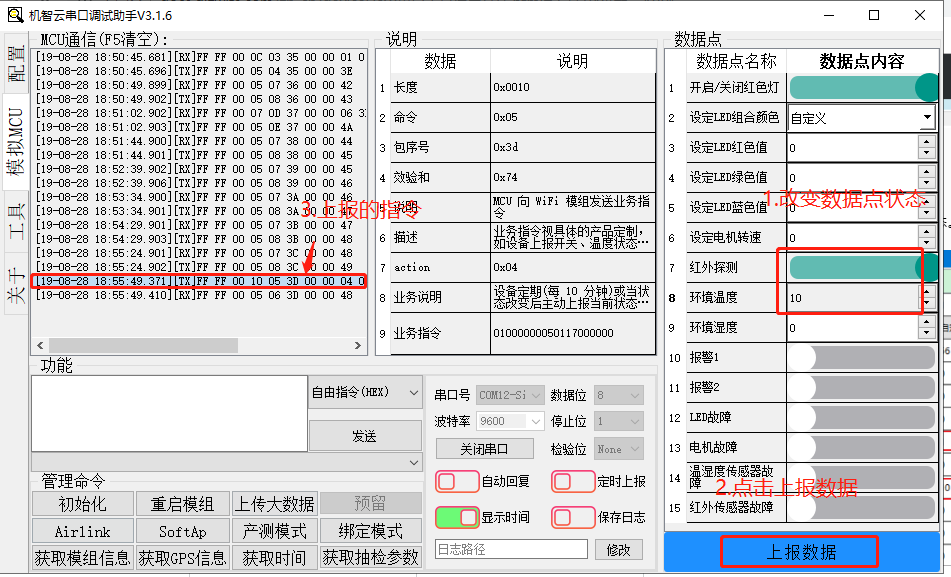Click the 日志路径 input field
Screen dimensions: 951x577
tap(511, 549)
